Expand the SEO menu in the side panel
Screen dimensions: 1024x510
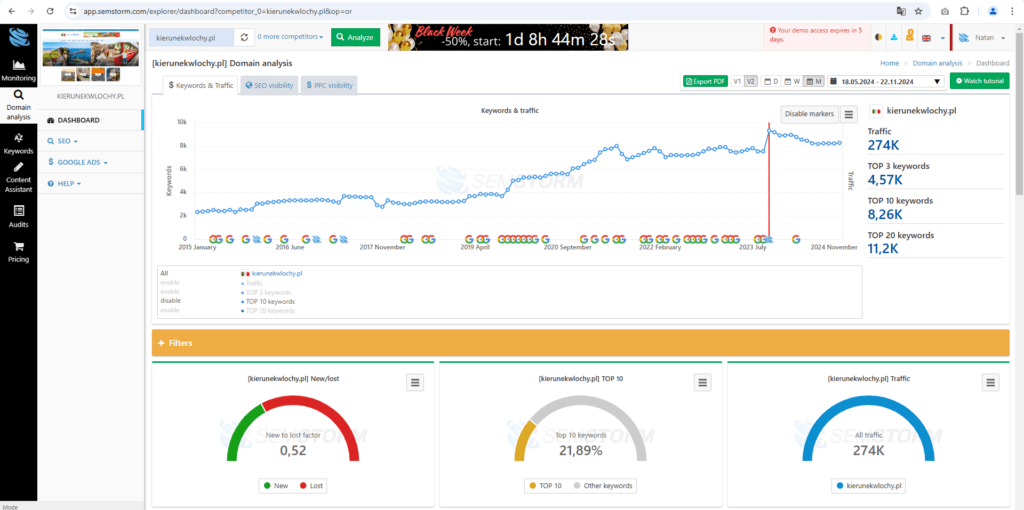[63, 141]
